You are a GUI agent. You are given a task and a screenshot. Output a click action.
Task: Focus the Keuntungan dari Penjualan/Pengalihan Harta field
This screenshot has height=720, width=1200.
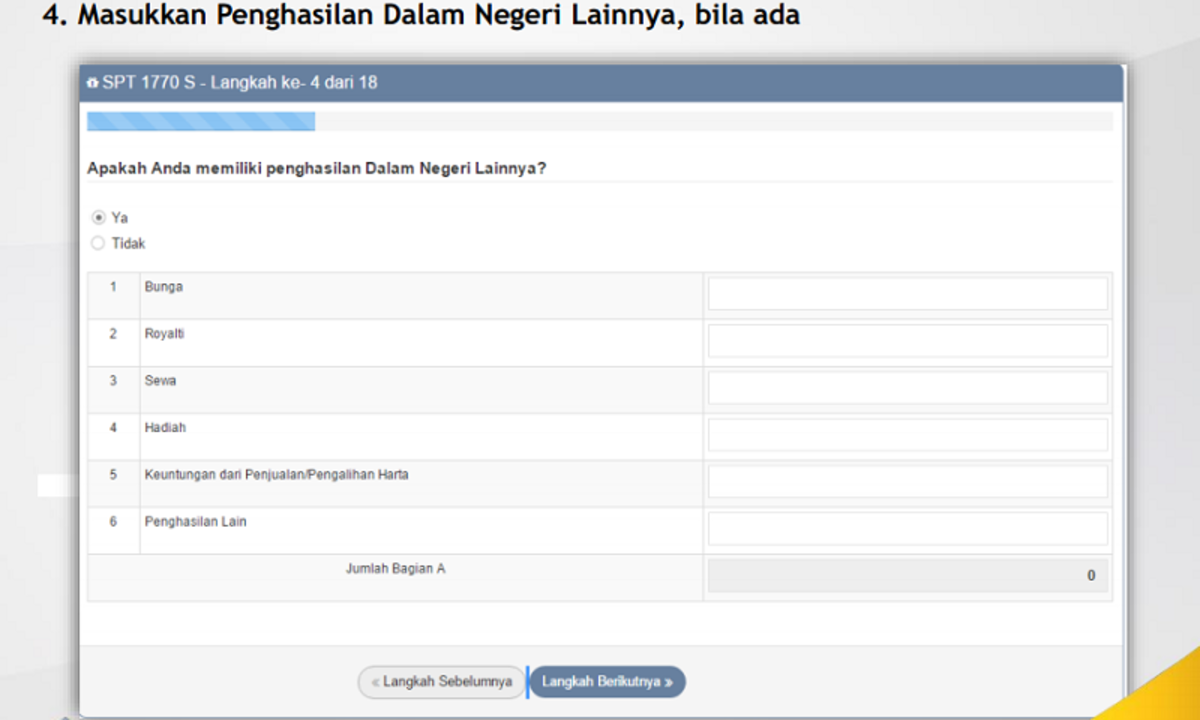click(907, 482)
